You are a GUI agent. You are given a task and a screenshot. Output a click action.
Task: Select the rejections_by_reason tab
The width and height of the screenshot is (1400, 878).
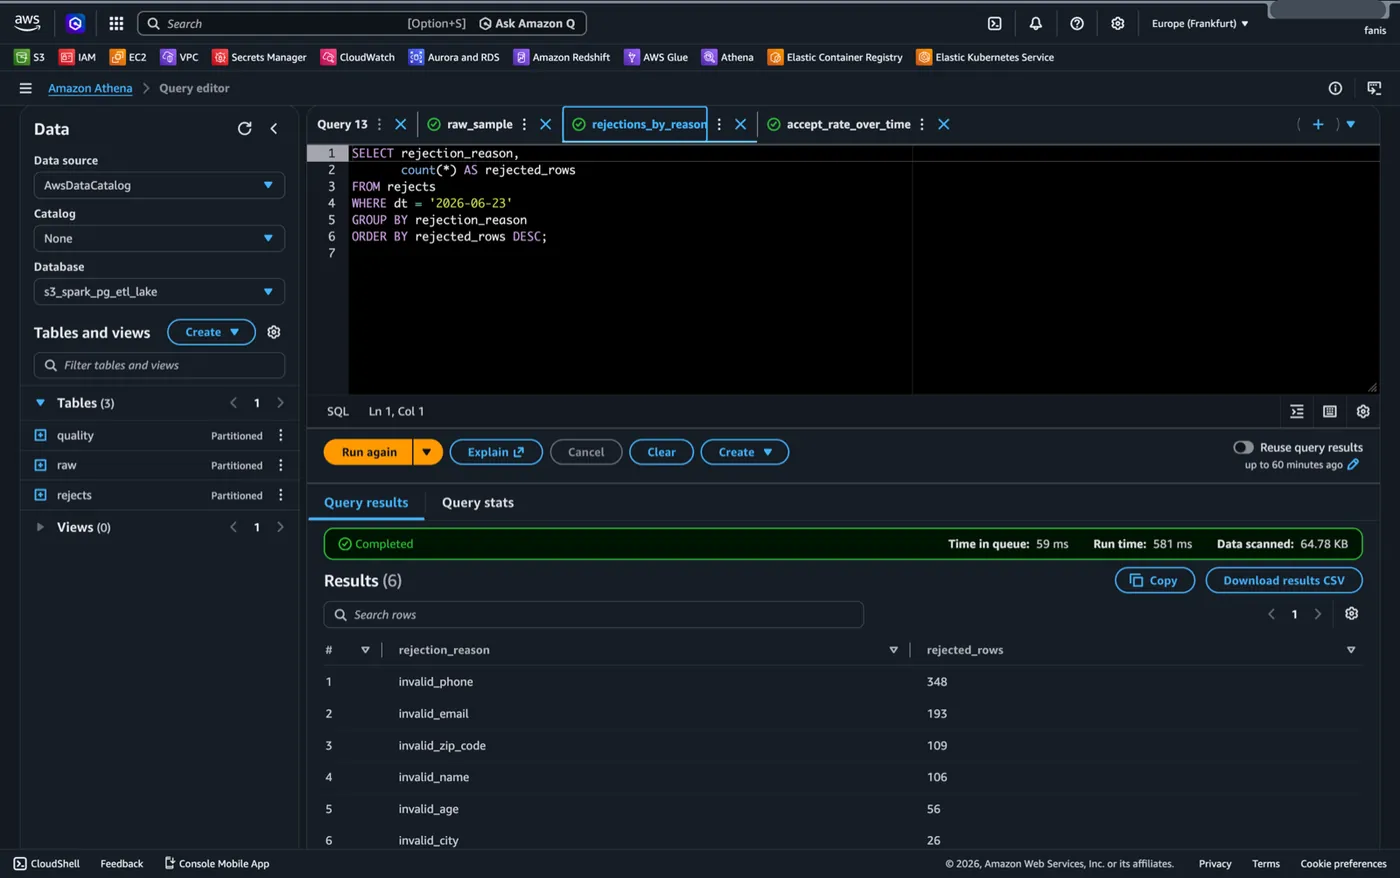(641, 124)
